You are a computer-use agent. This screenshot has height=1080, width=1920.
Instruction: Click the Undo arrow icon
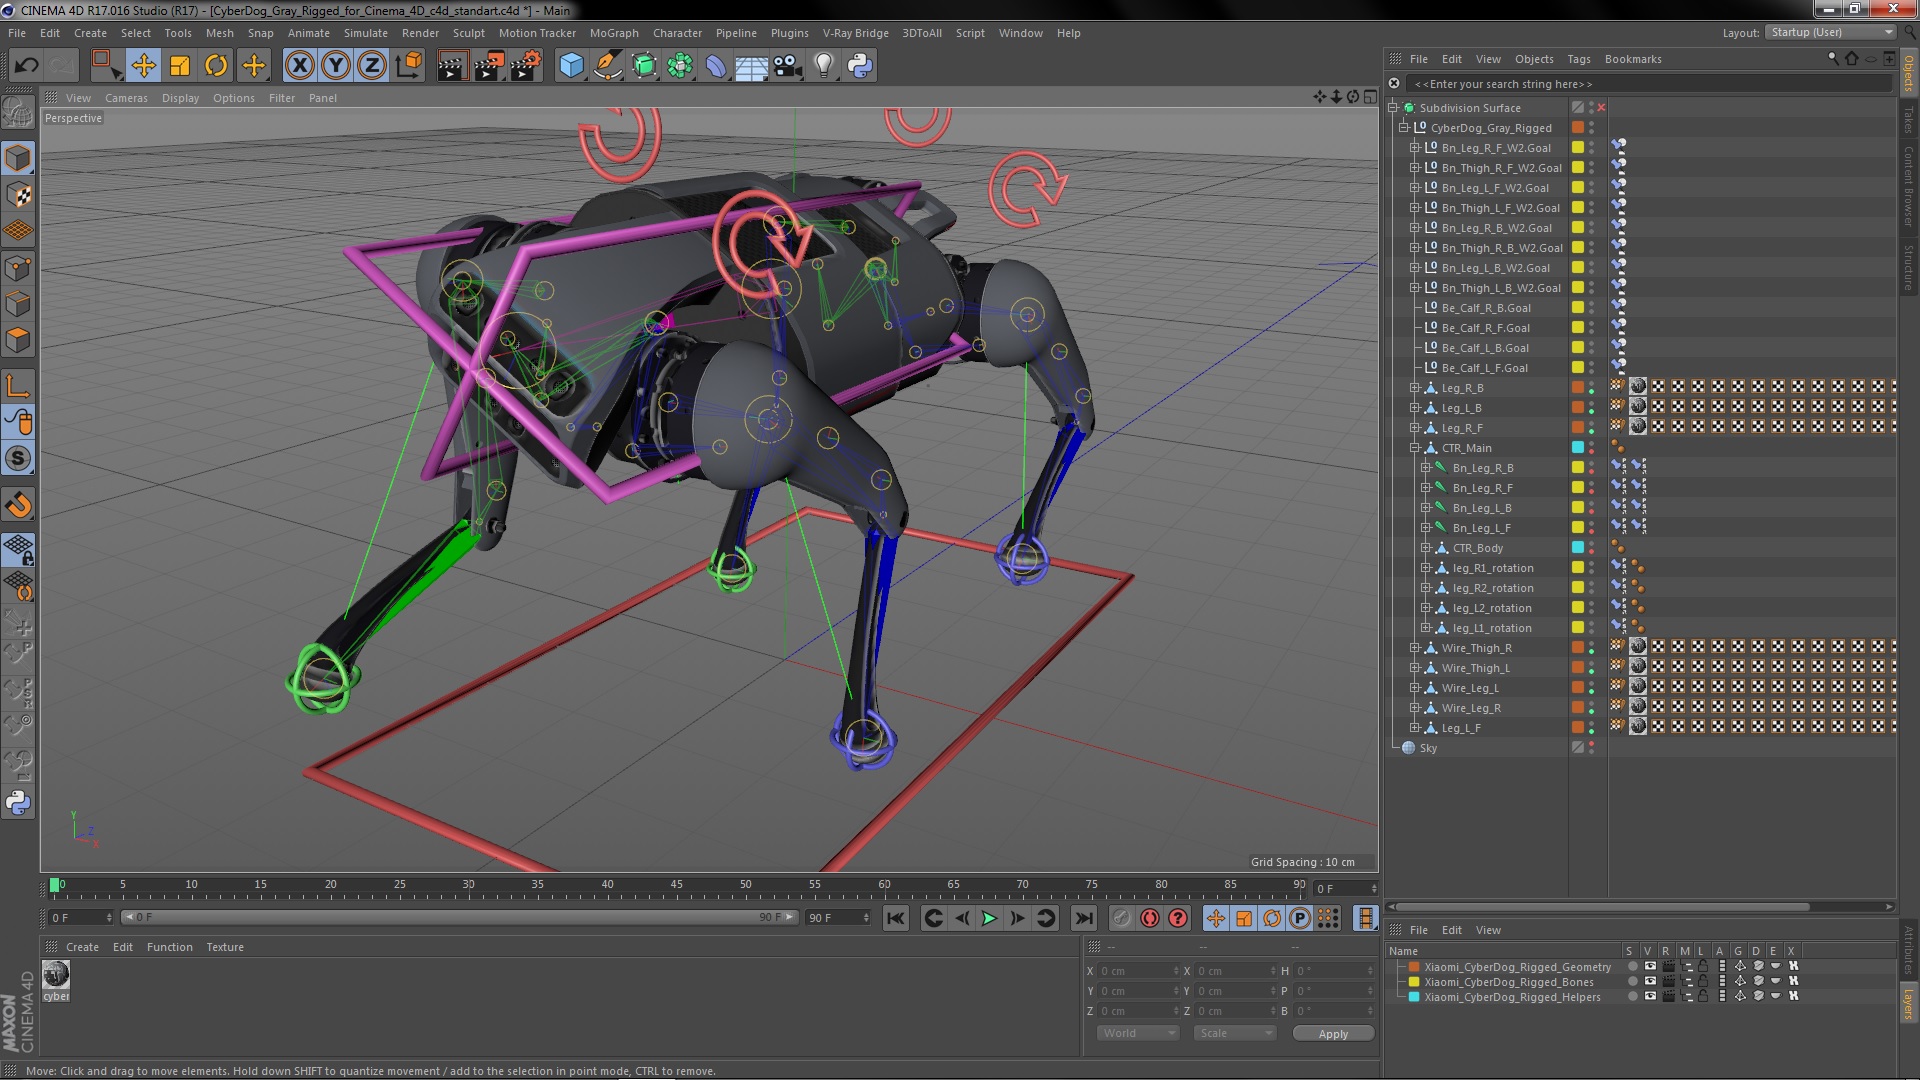click(26, 66)
